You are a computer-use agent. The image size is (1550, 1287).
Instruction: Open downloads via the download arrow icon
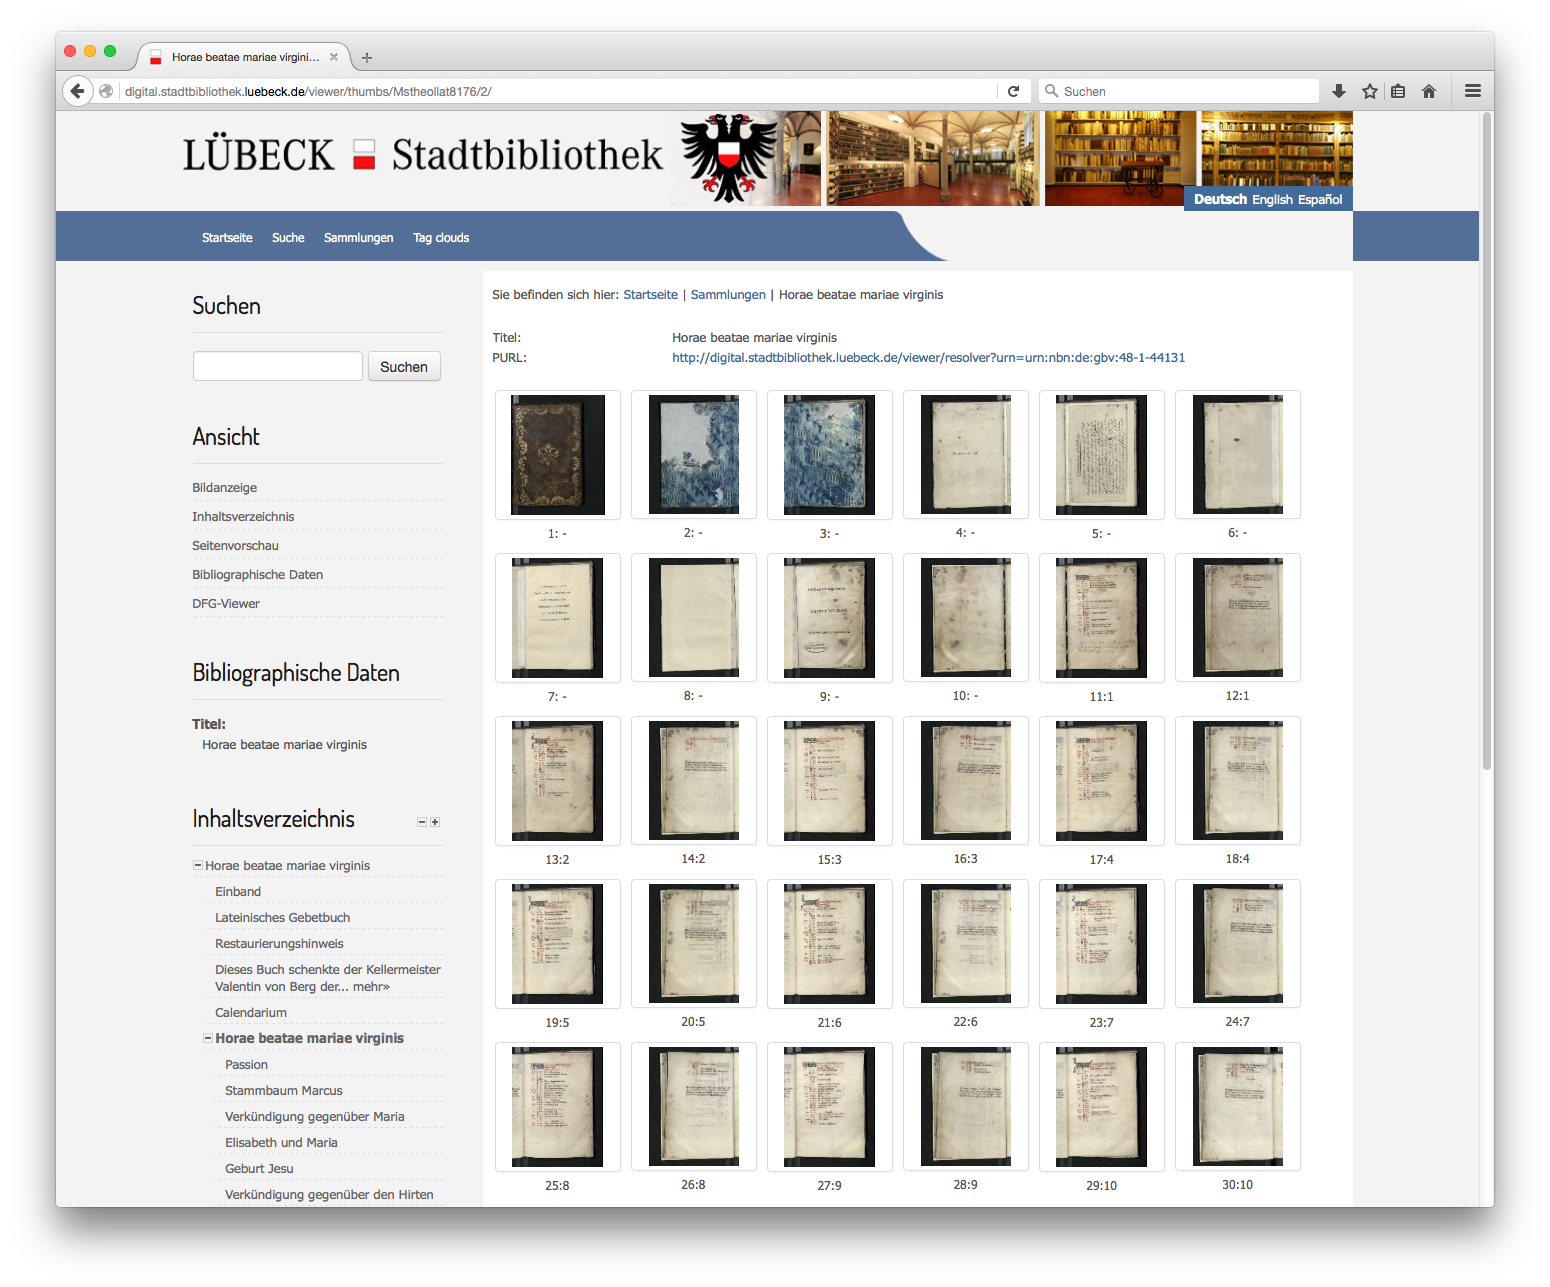tap(1339, 91)
